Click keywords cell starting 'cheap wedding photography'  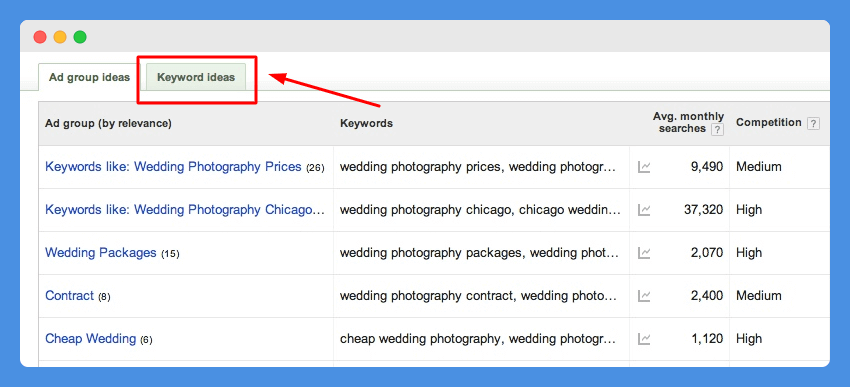[478, 339]
